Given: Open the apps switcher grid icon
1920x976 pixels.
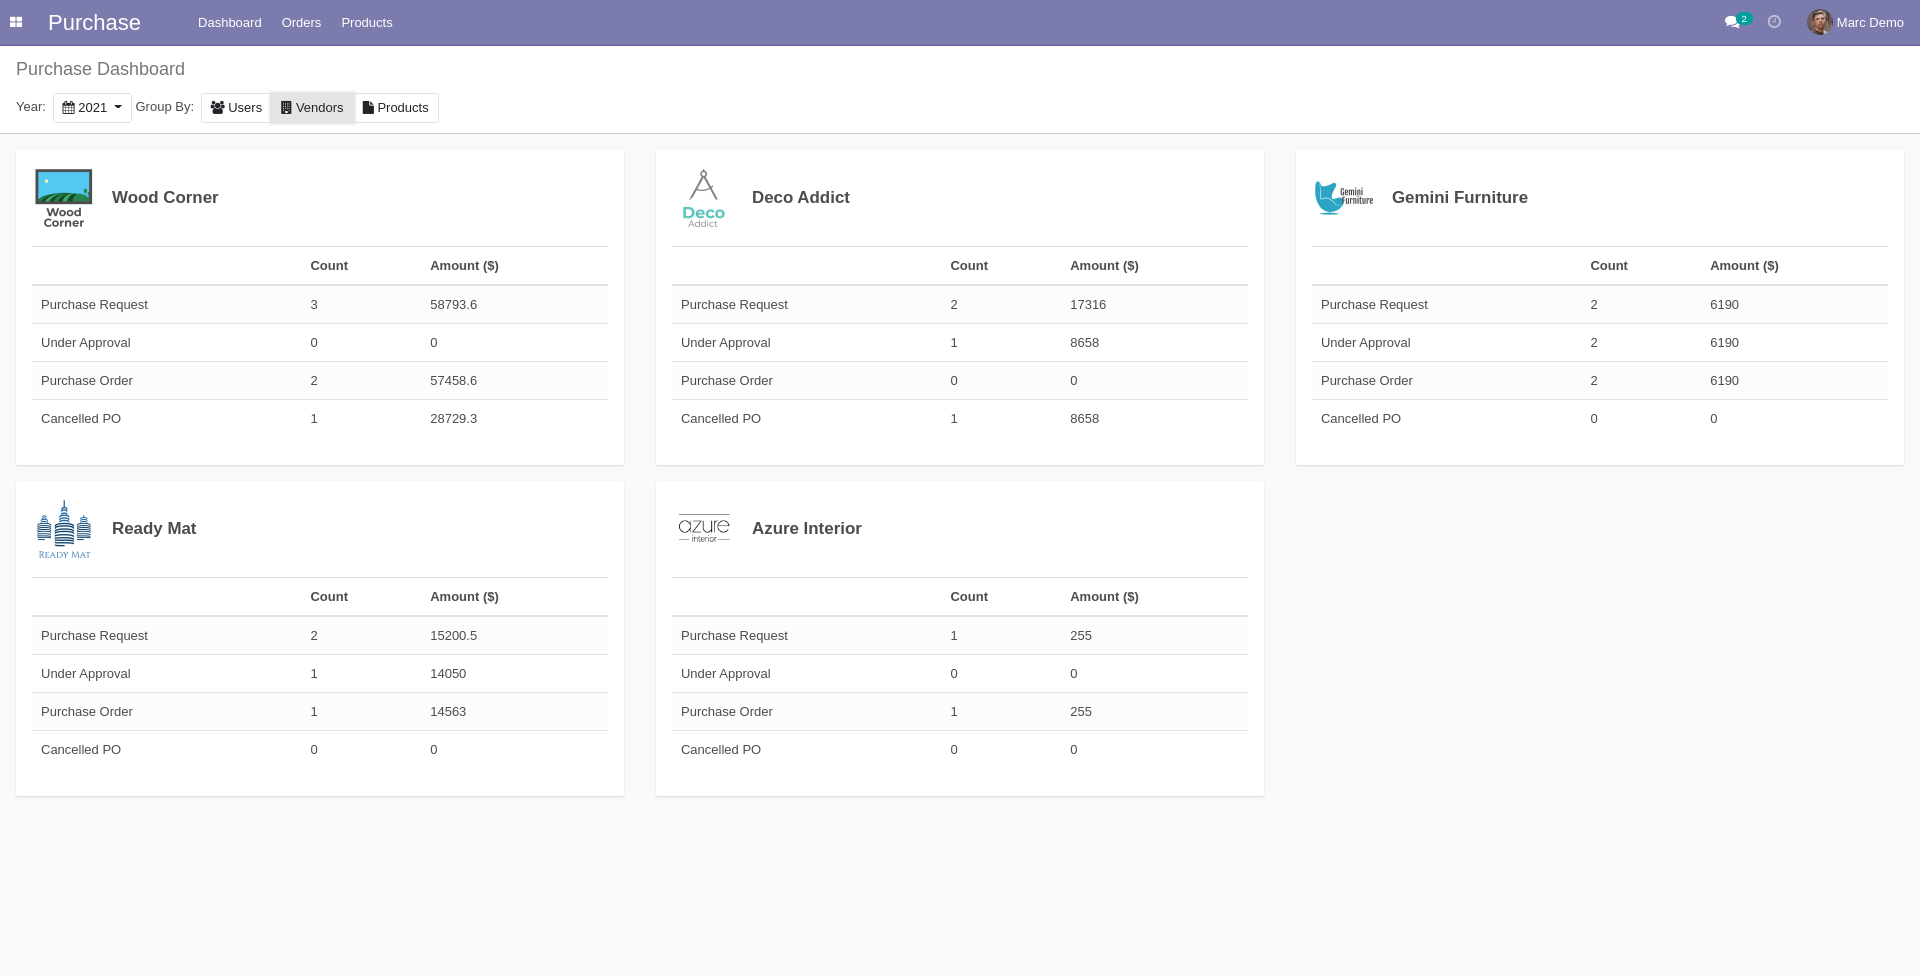Looking at the screenshot, I should point(16,22).
